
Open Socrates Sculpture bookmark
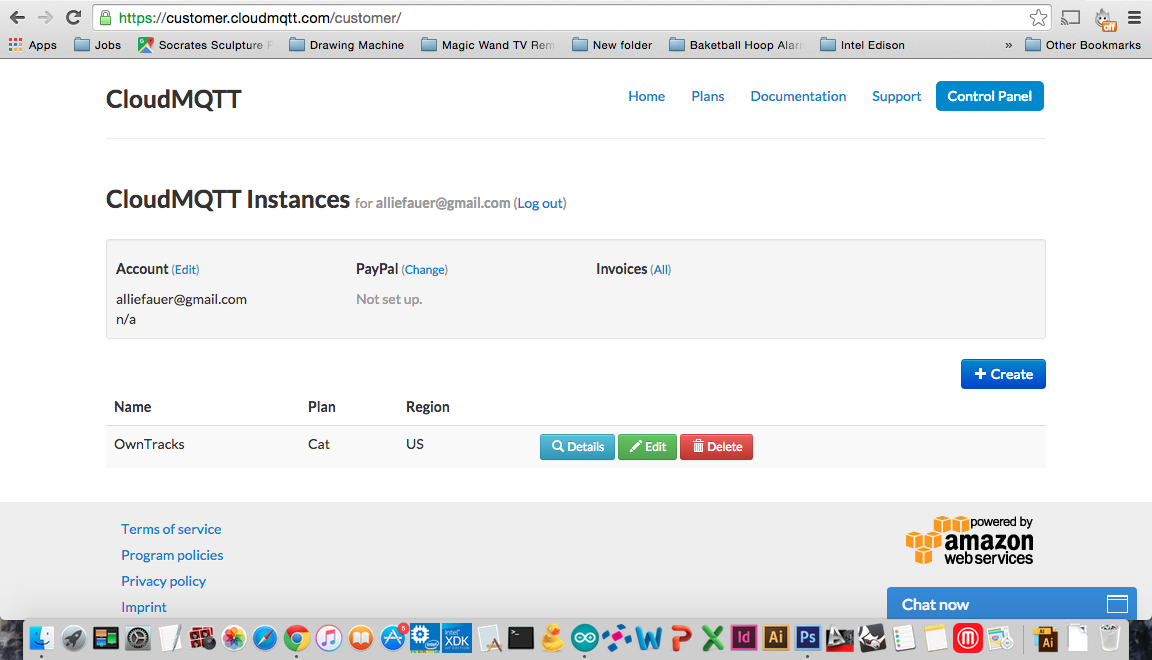click(205, 45)
